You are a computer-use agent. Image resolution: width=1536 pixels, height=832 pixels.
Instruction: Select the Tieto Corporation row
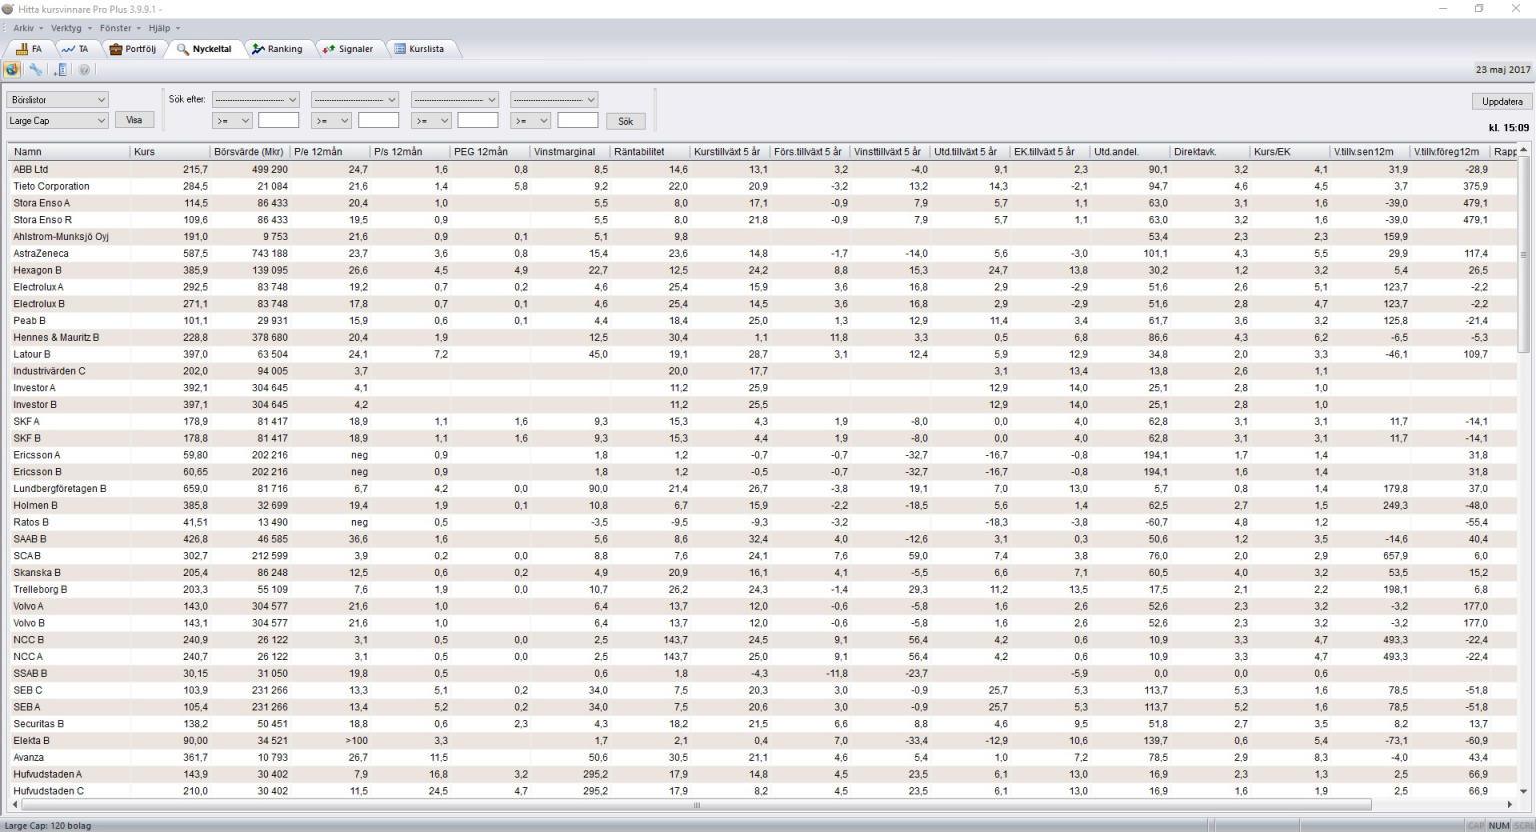[x=763, y=187]
